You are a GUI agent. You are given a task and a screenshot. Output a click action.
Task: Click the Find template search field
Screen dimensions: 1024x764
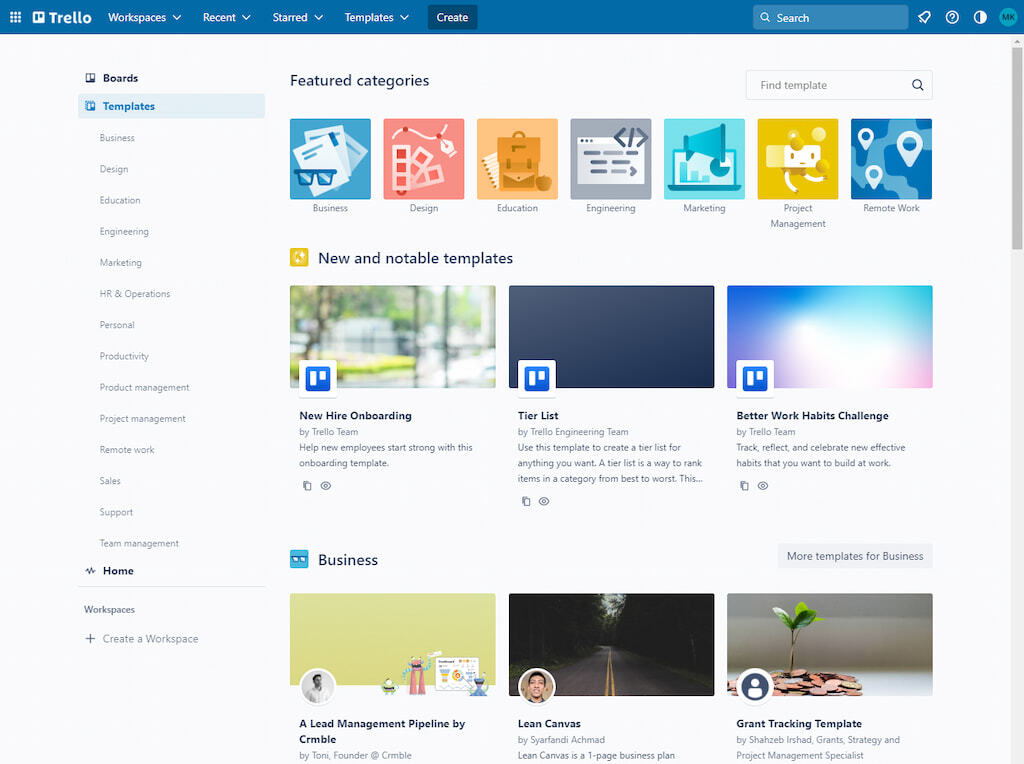pos(830,85)
